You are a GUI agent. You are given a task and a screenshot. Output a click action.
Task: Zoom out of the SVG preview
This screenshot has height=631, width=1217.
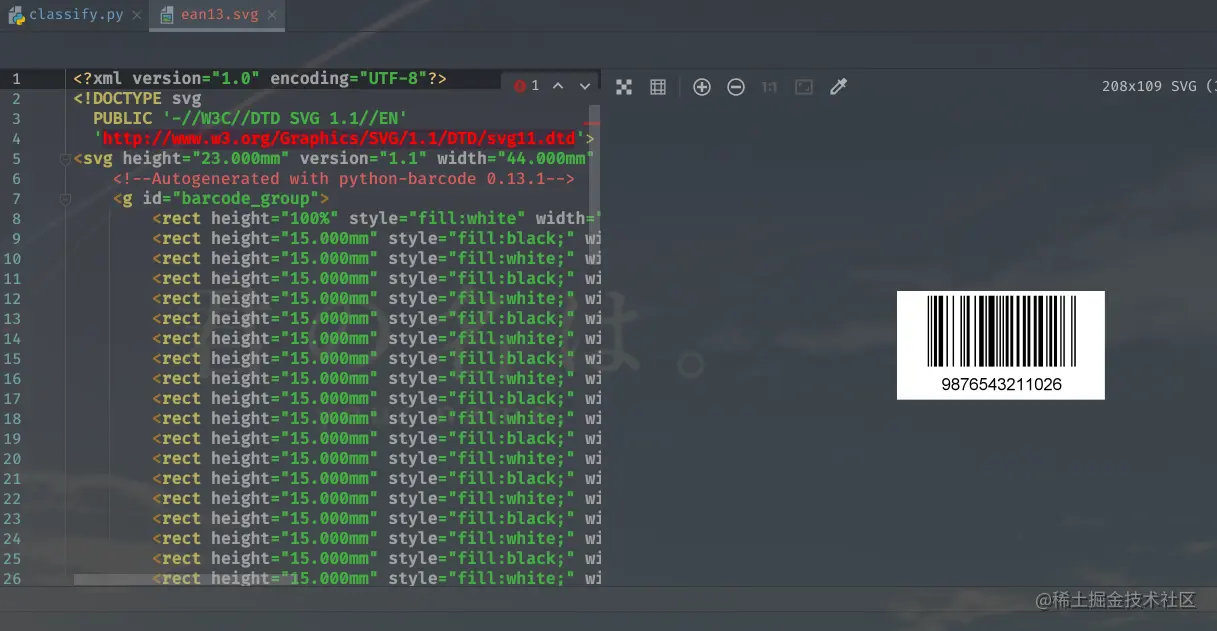736,87
